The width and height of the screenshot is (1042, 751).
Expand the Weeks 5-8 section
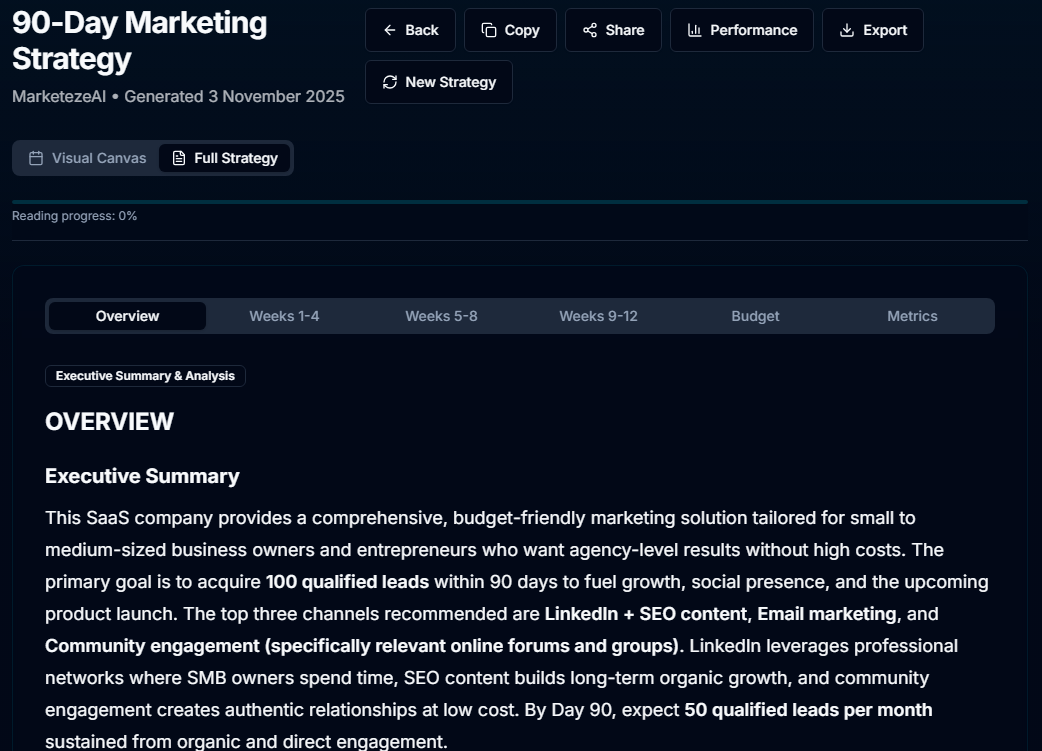coord(441,316)
